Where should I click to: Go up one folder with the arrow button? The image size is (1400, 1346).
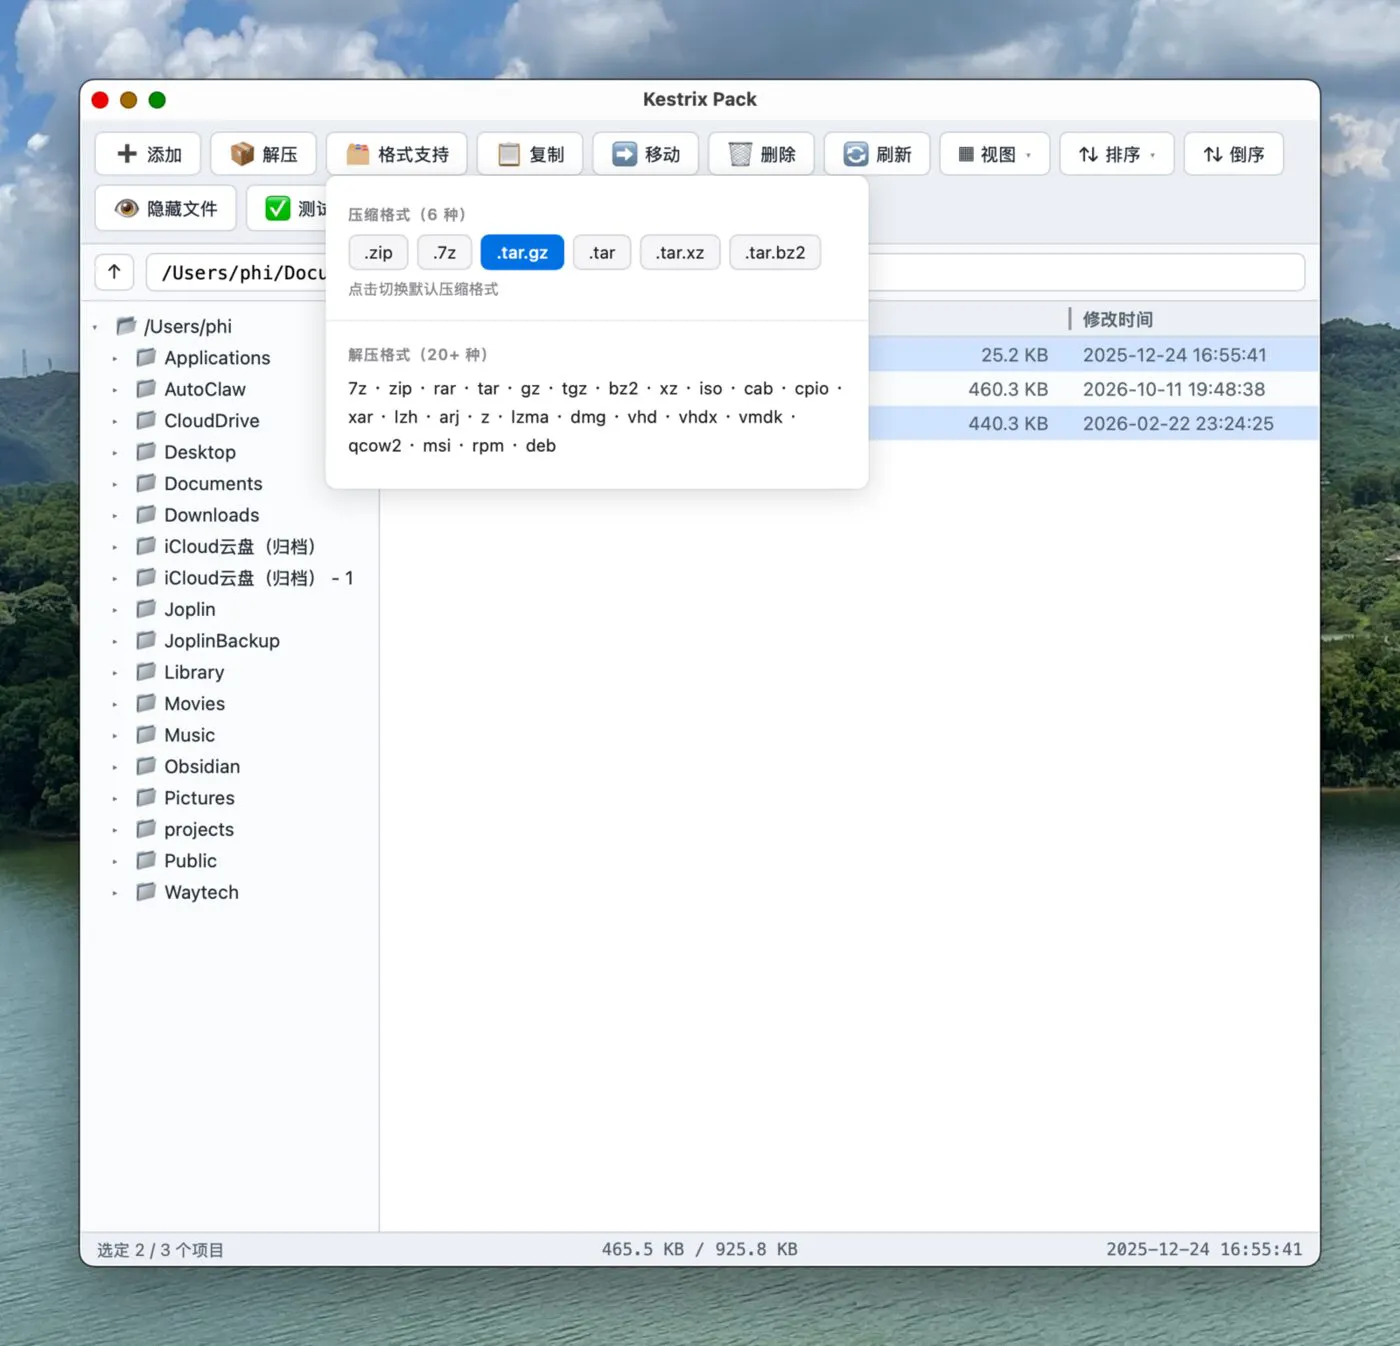(114, 272)
